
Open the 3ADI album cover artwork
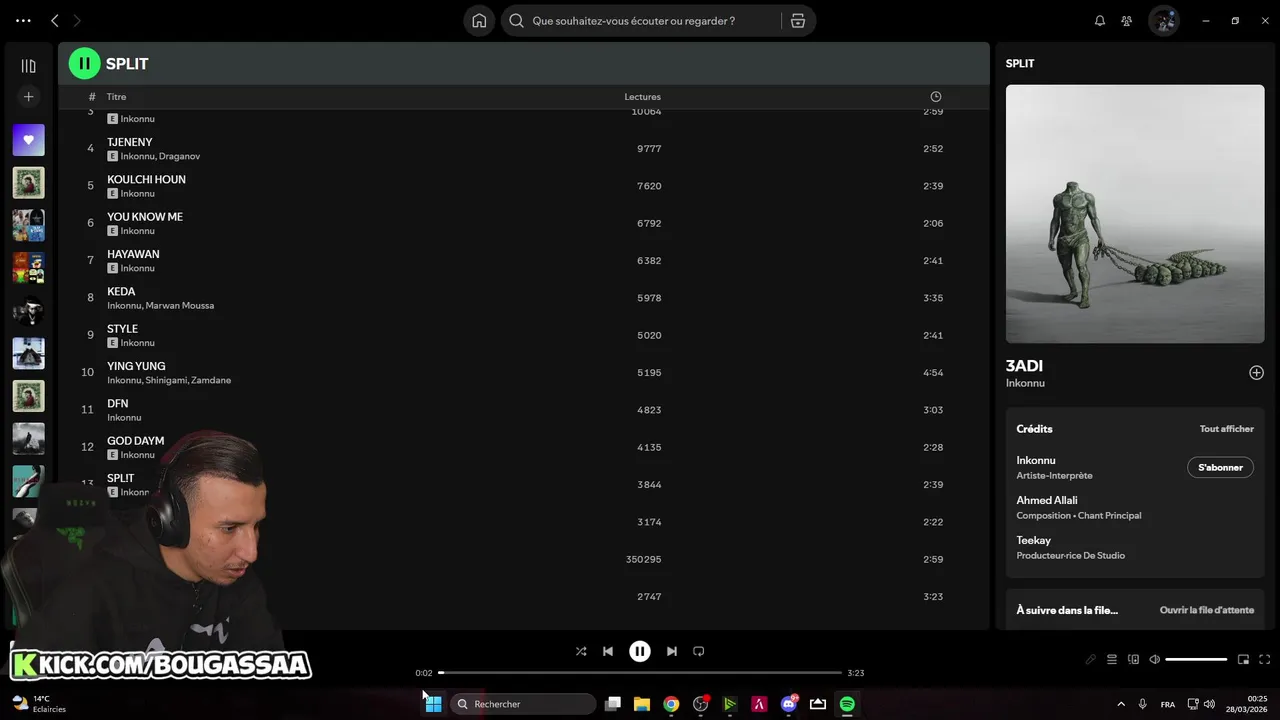1135,214
